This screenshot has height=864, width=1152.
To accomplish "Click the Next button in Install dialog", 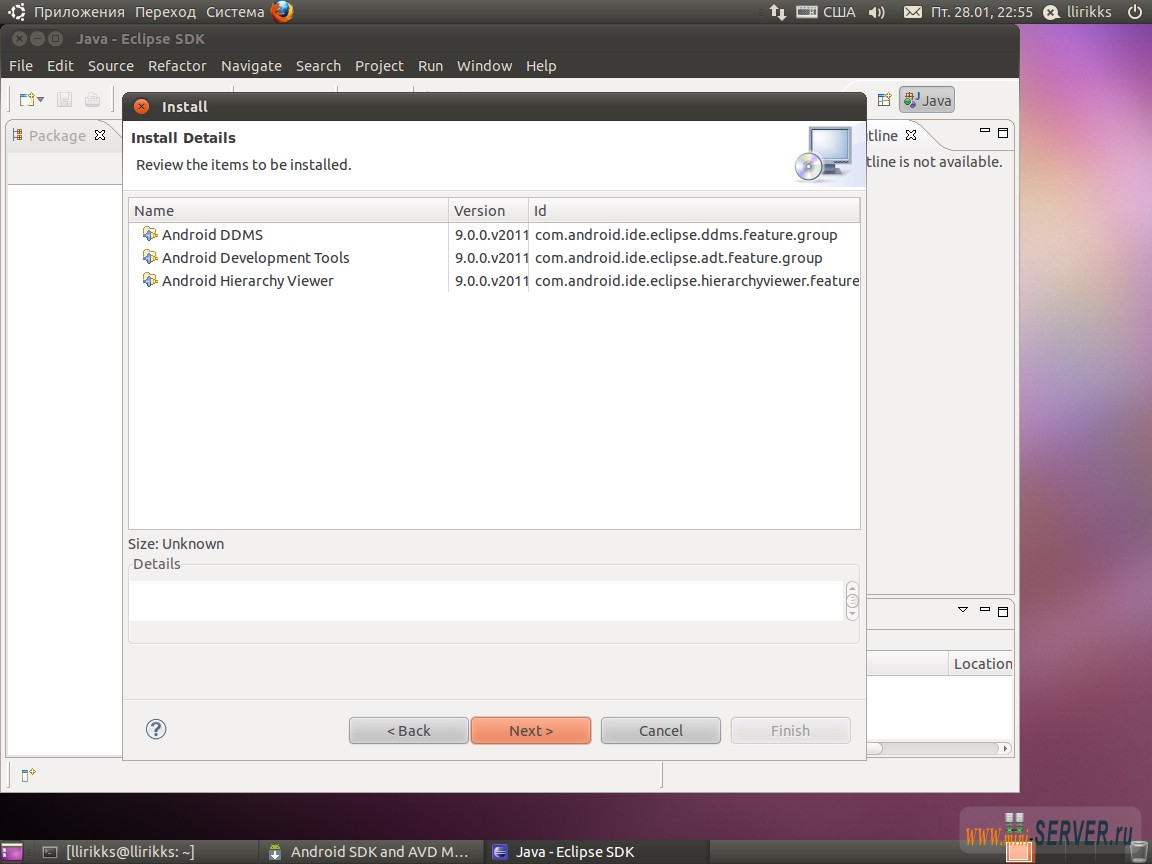I will pos(530,730).
